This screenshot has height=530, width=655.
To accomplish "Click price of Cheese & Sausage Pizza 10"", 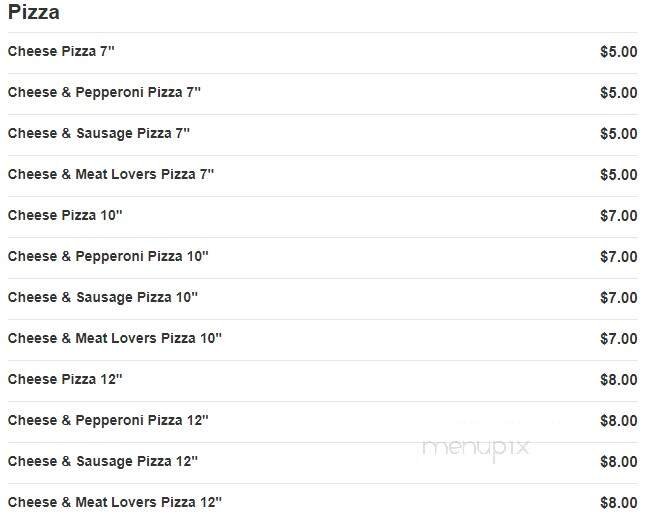I will (x=618, y=298).
